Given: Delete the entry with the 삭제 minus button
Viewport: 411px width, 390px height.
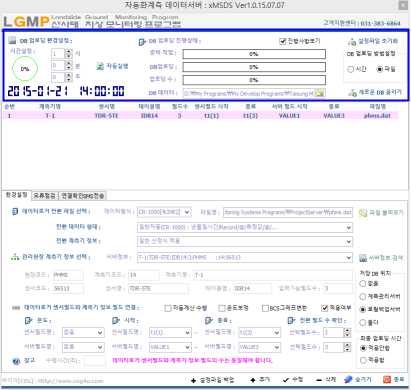Looking at the screenshot, I should (326, 380).
